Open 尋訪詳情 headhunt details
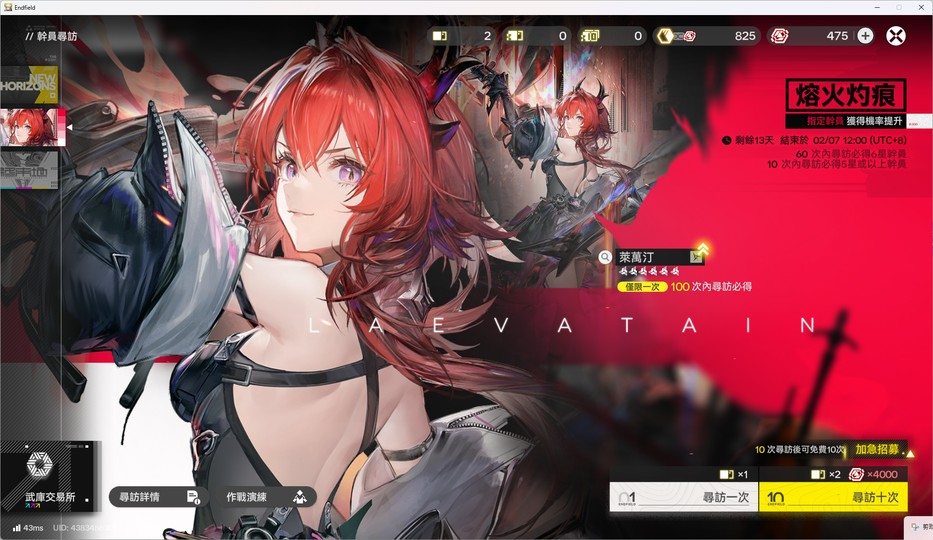The width and height of the screenshot is (933, 540). pos(156,497)
